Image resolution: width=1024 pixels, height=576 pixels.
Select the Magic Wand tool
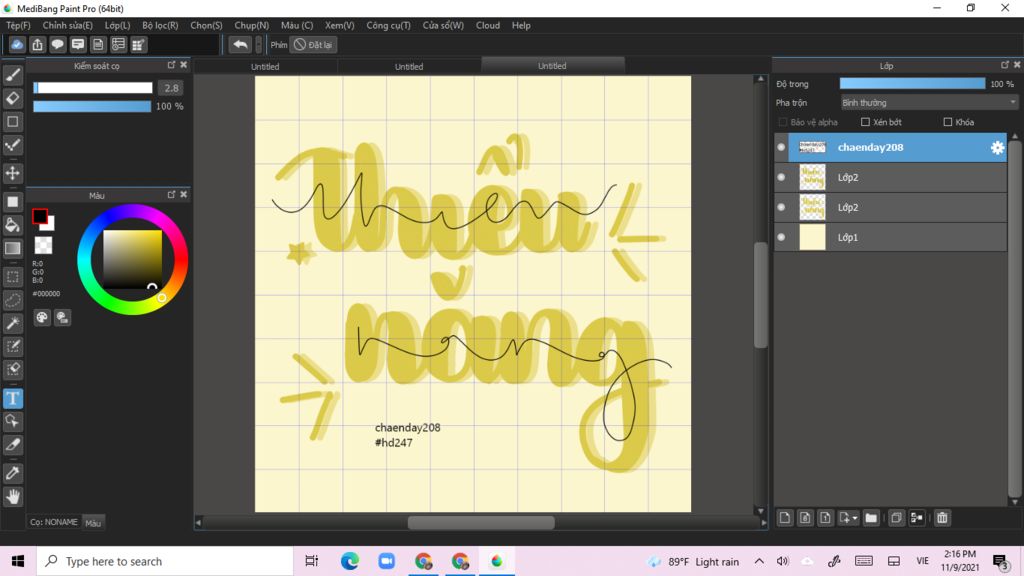(x=12, y=323)
